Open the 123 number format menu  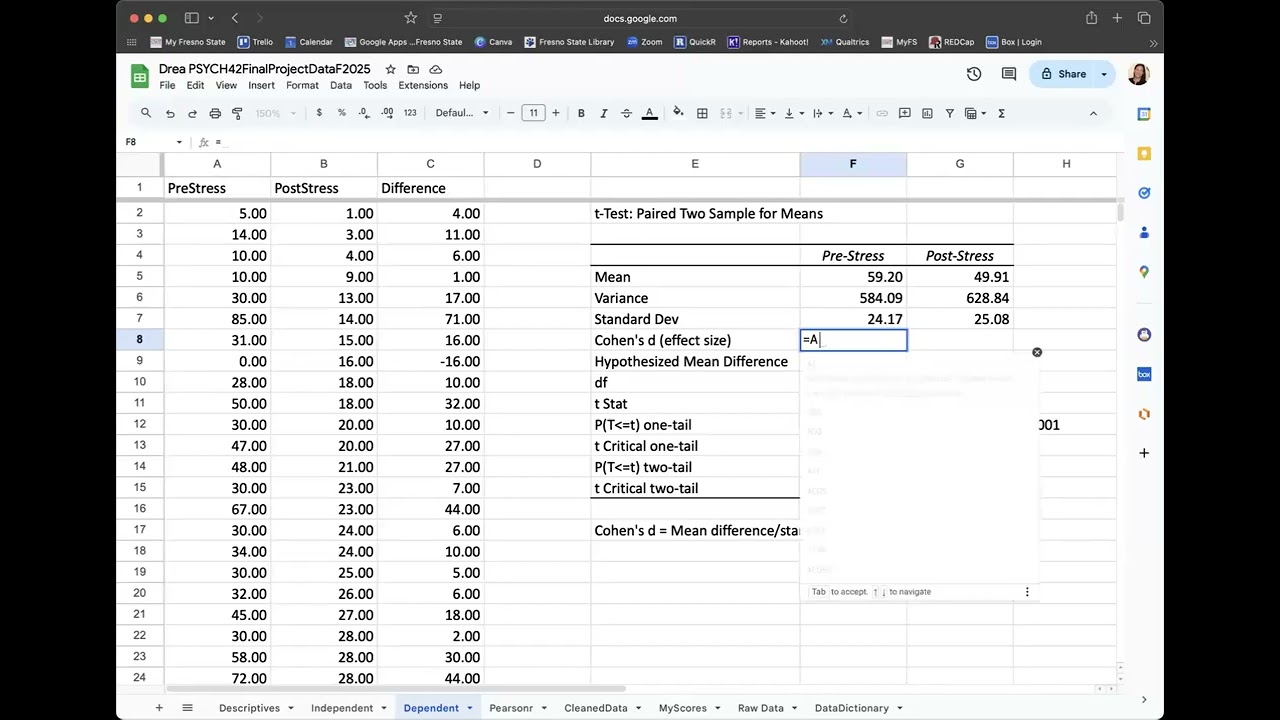click(x=410, y=113)
